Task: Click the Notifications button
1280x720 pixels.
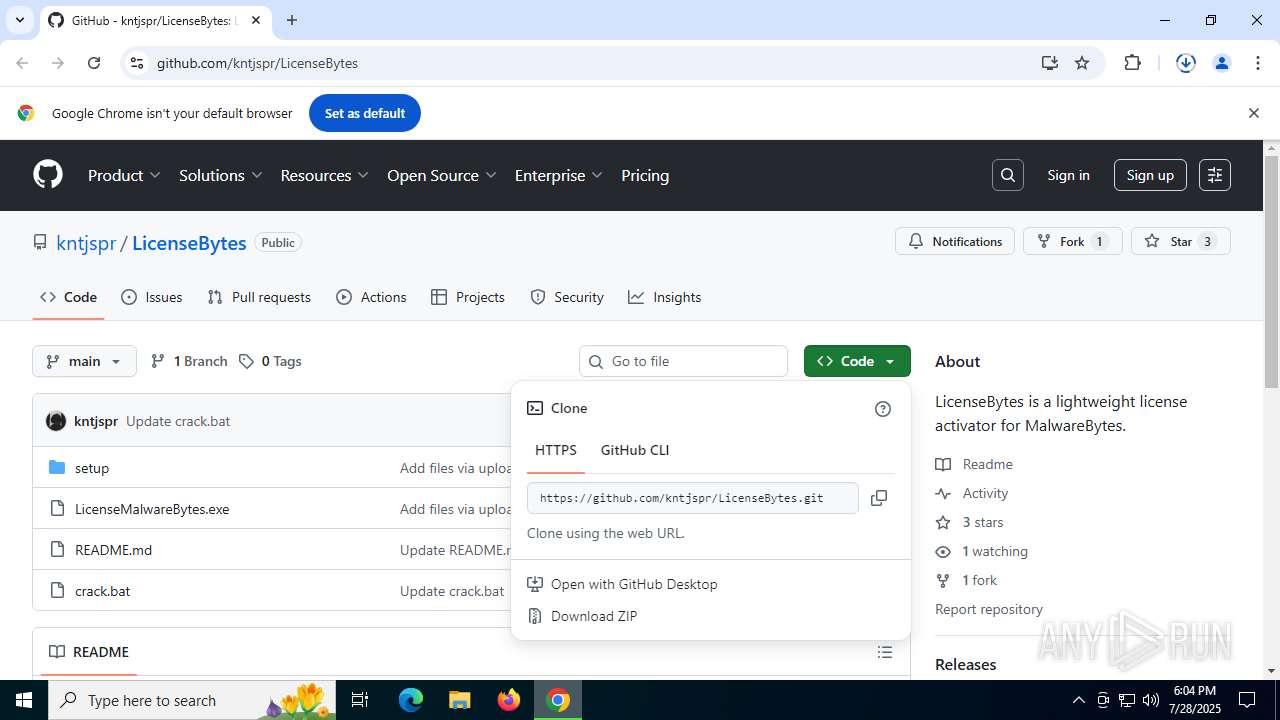Action: (955, 241)
